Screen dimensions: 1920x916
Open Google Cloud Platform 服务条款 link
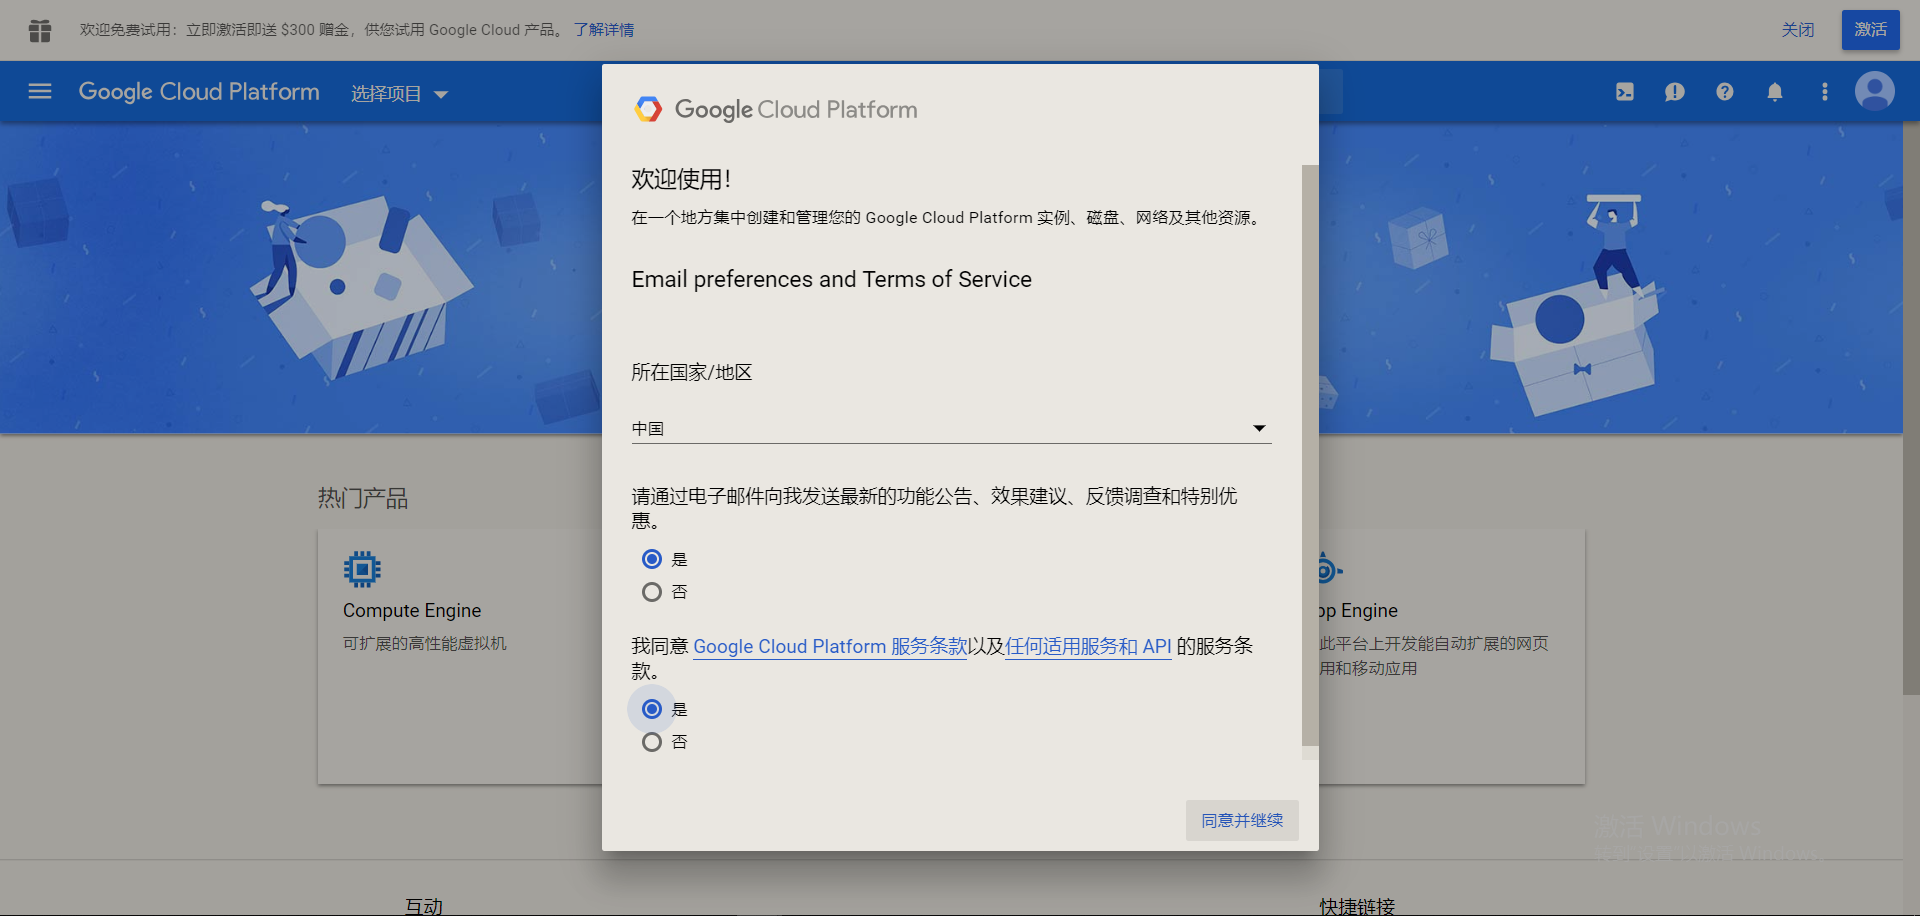pyautogui.click(x=830, y=646)
